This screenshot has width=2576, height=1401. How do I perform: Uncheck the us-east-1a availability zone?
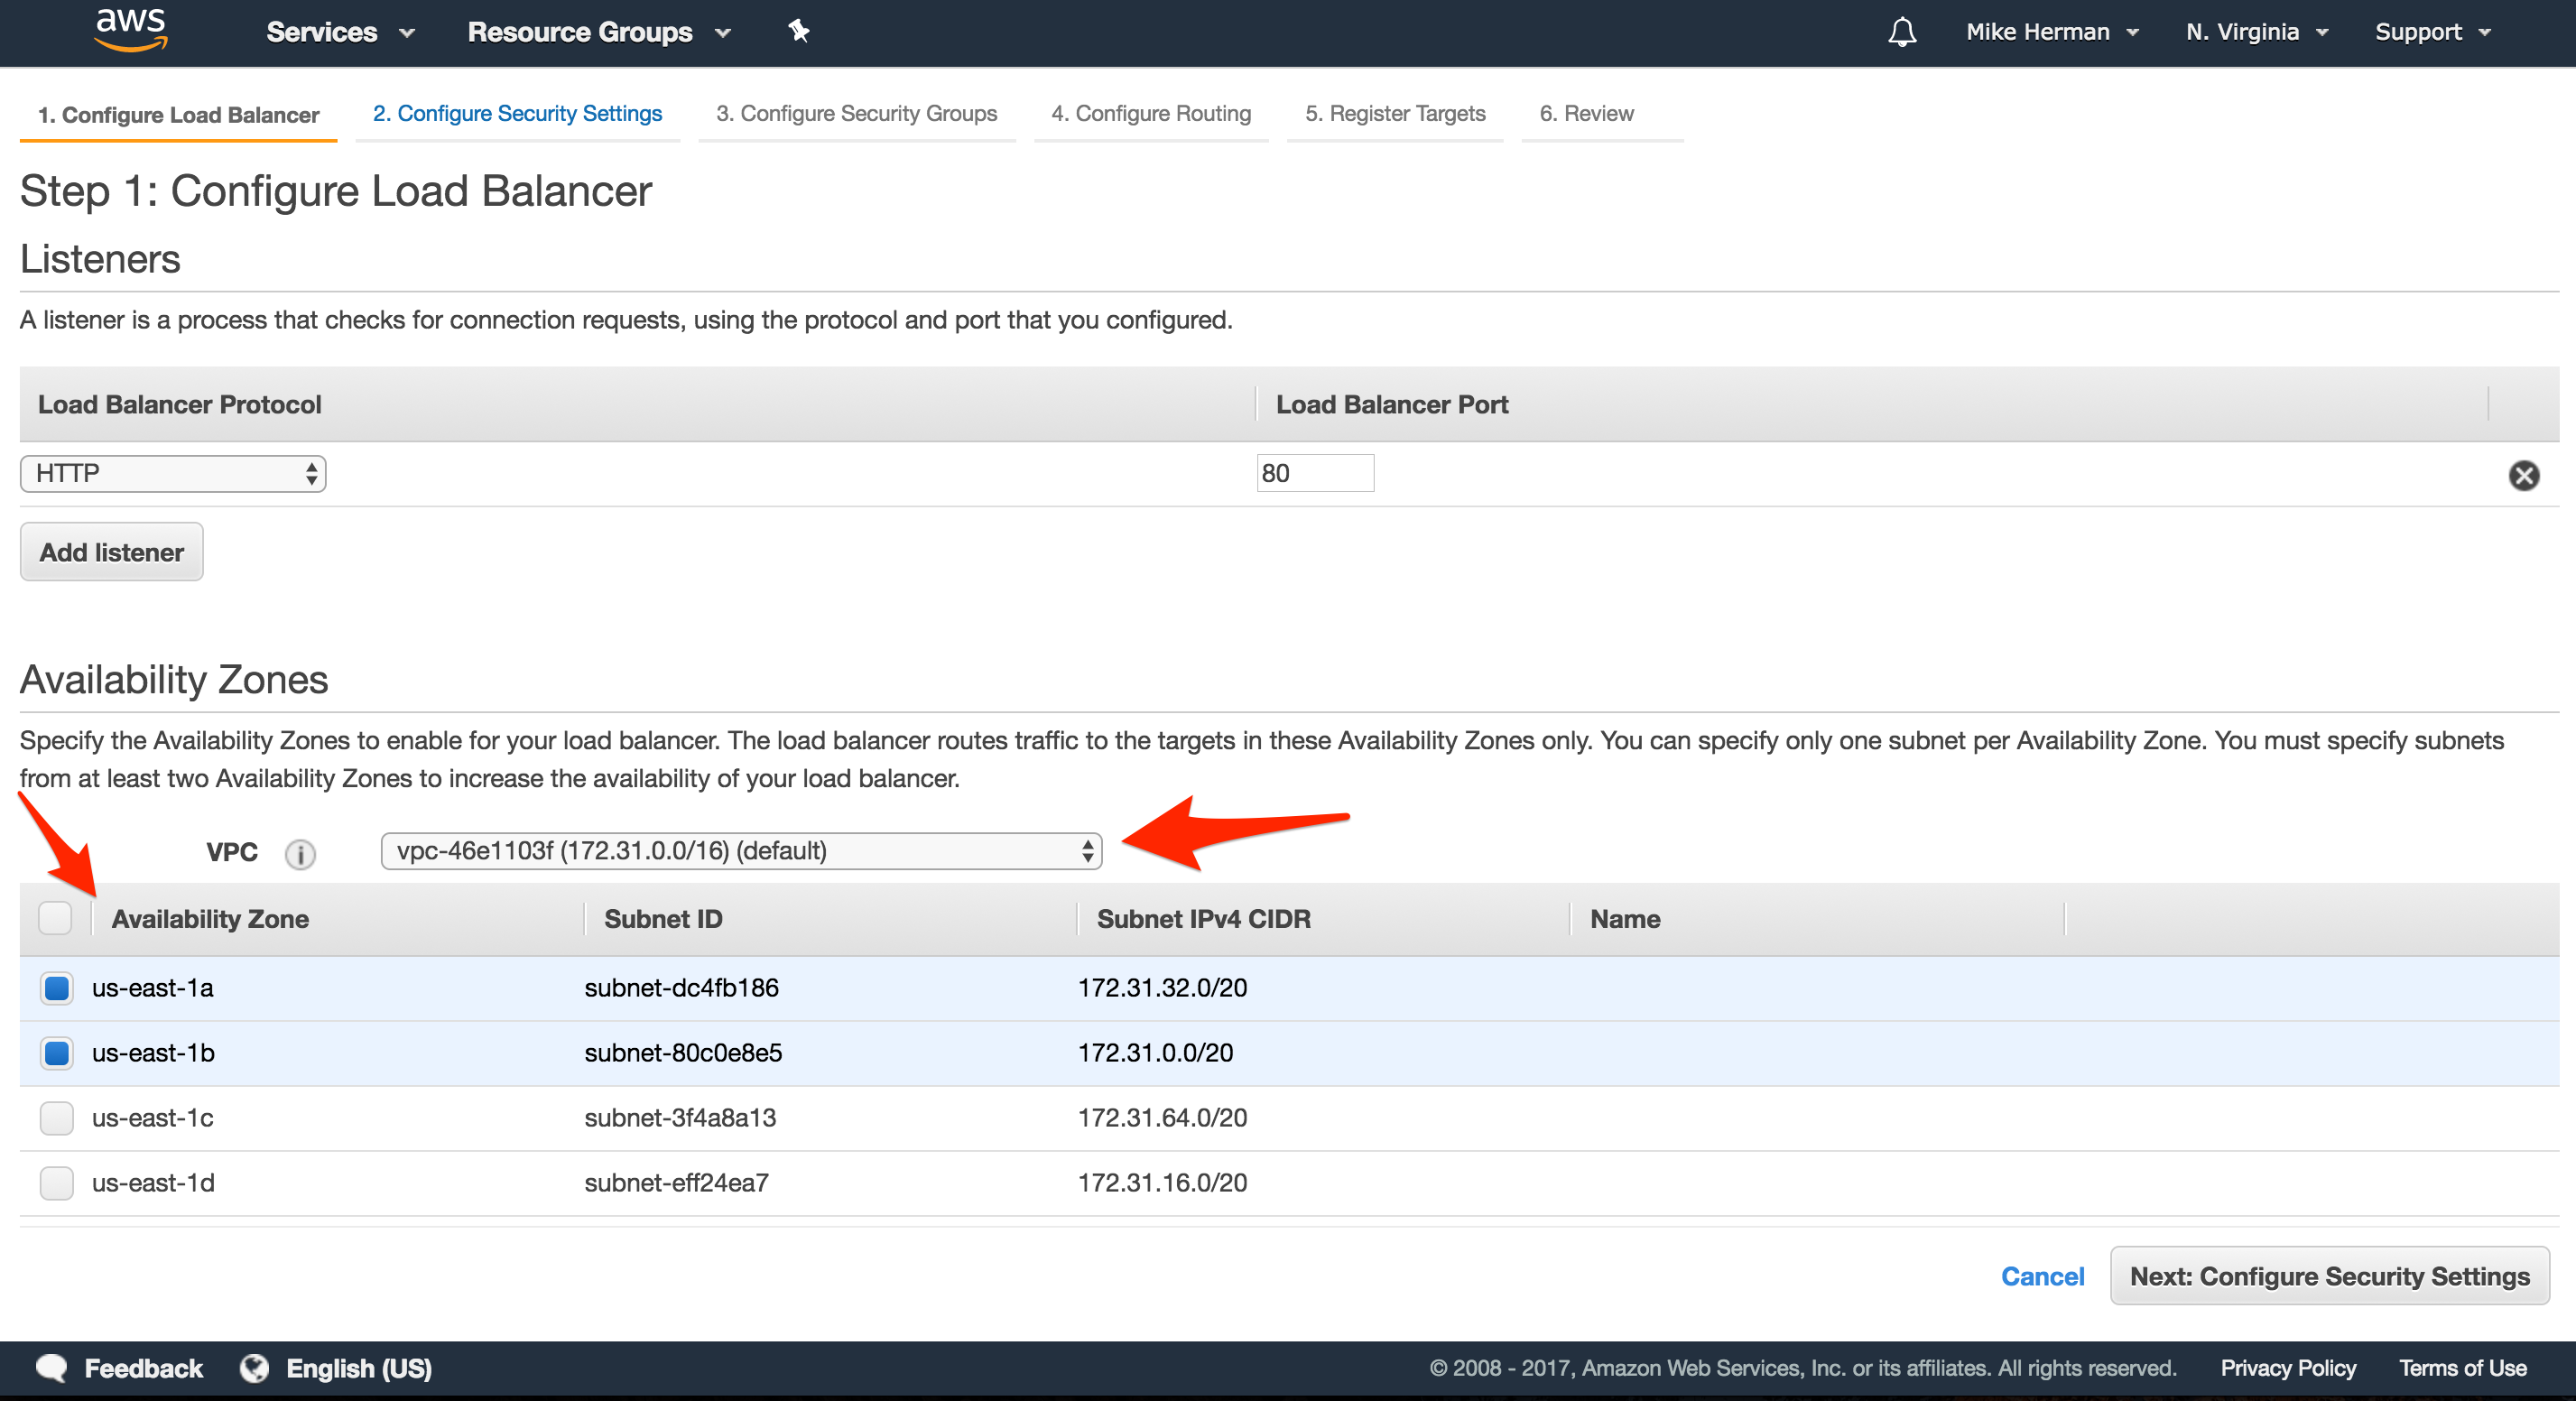56,989
